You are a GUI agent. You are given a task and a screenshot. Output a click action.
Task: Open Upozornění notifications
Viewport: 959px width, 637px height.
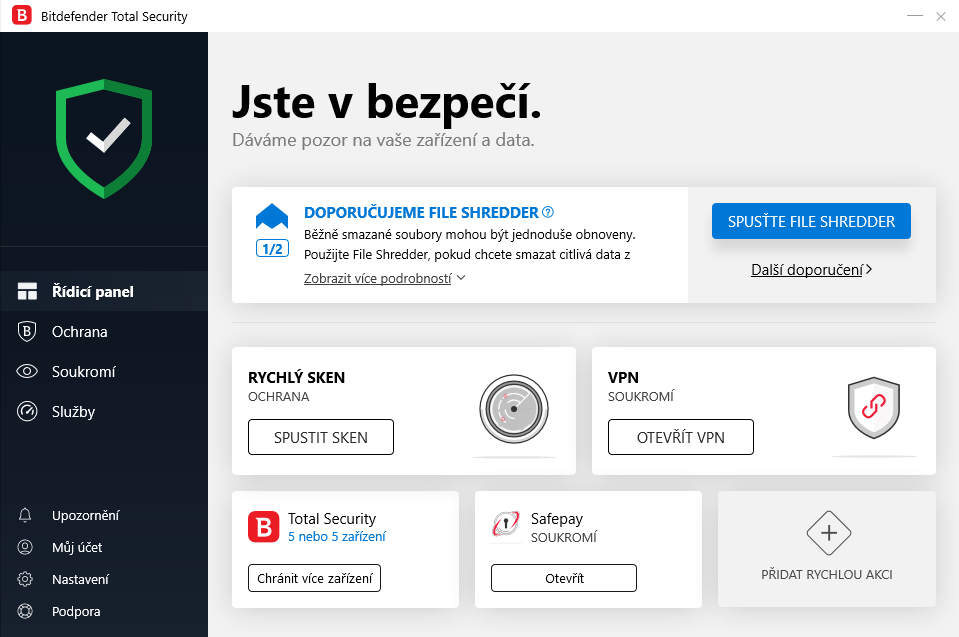(89, 515)
